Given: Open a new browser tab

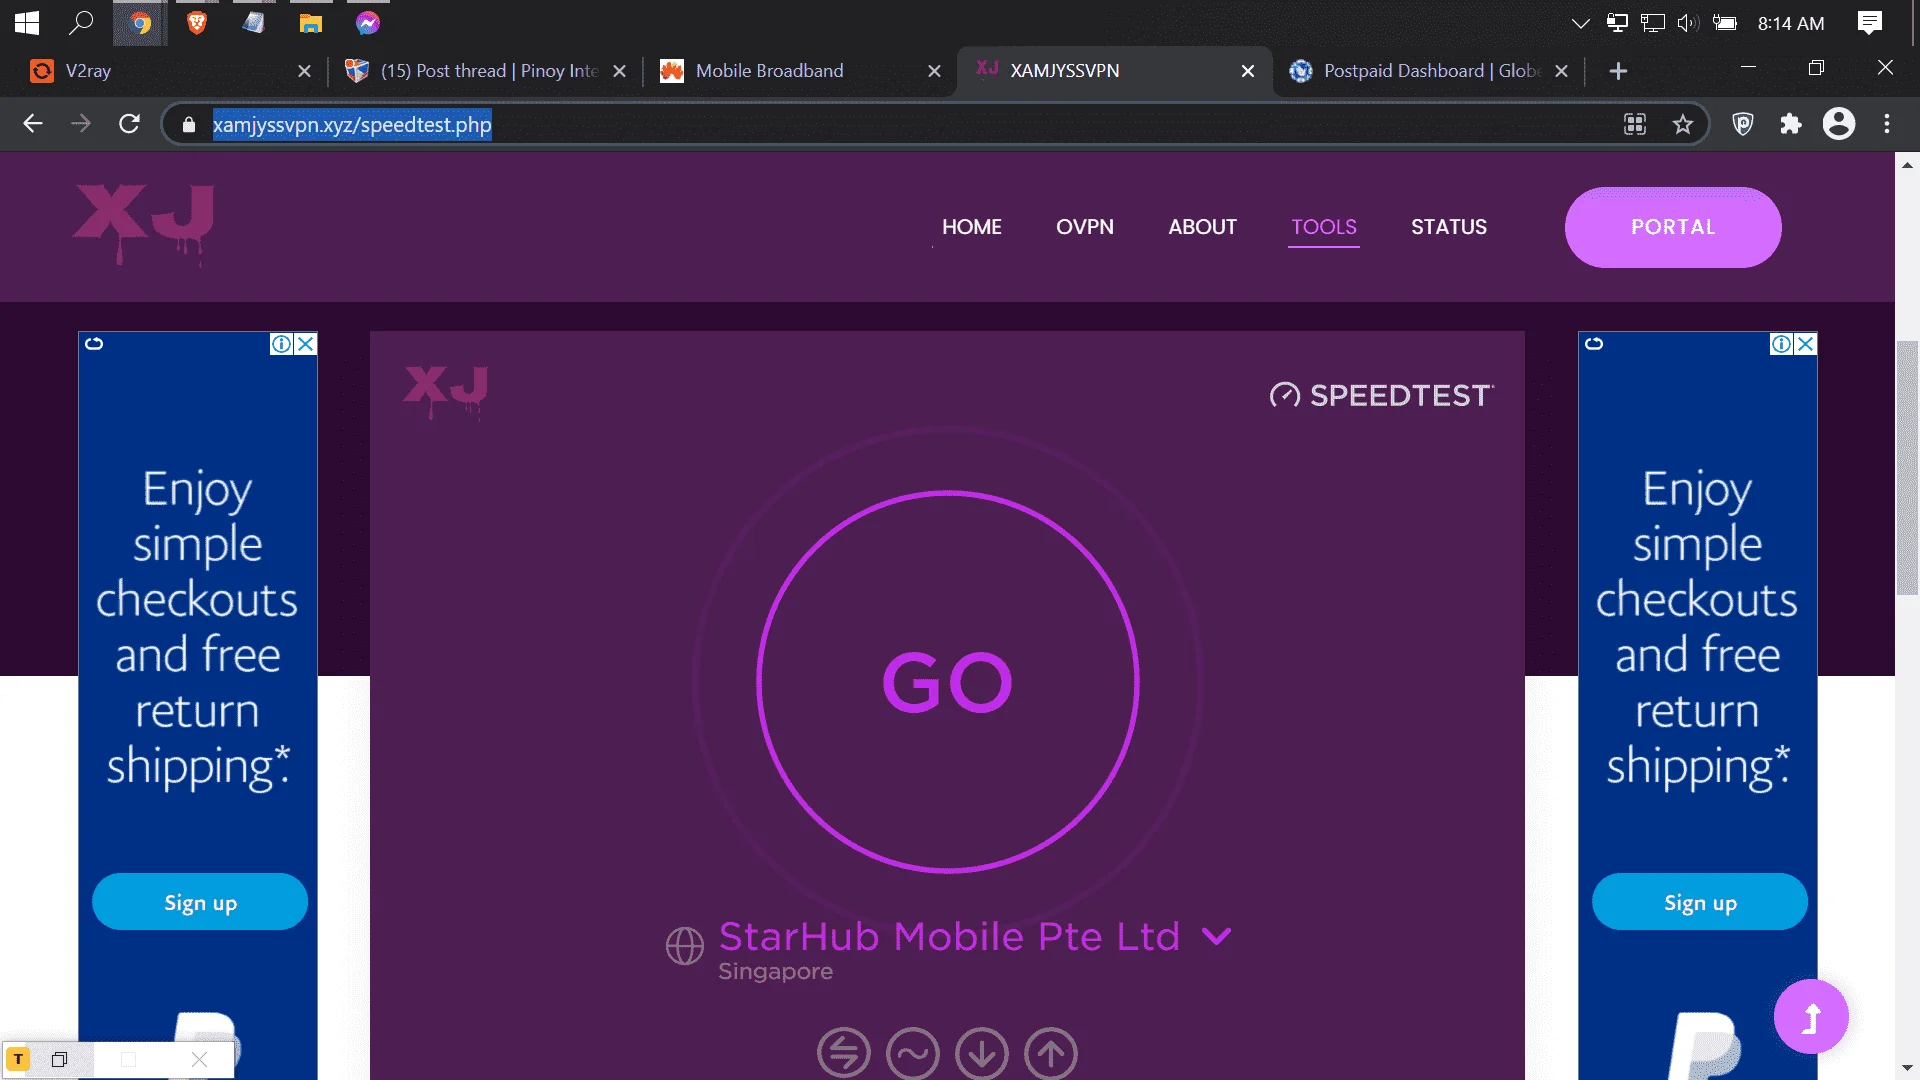Looking at the screenshot, I should tap(1618, 71).
